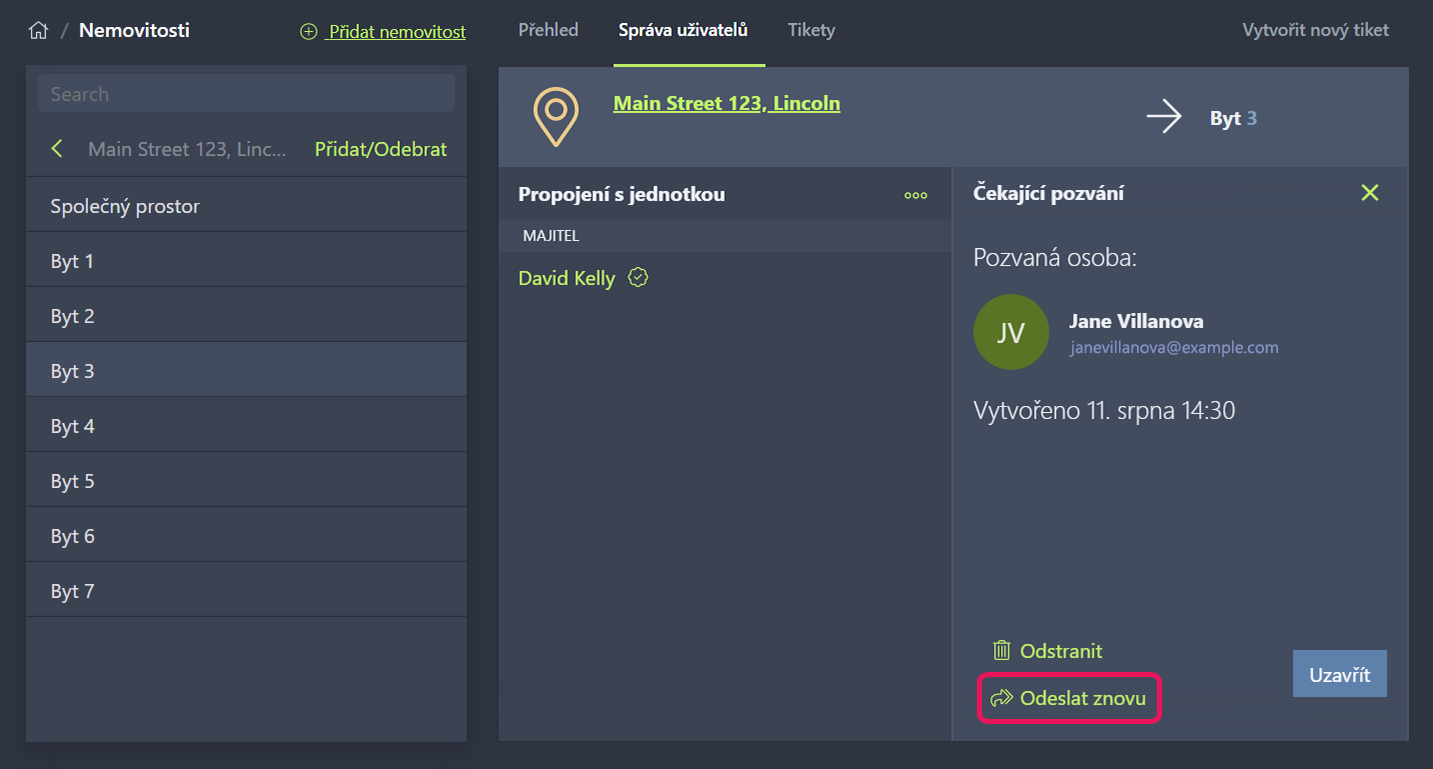Open the Main Street 123, Lincoln address link
1433x769 pixels.
coord(727,103)
